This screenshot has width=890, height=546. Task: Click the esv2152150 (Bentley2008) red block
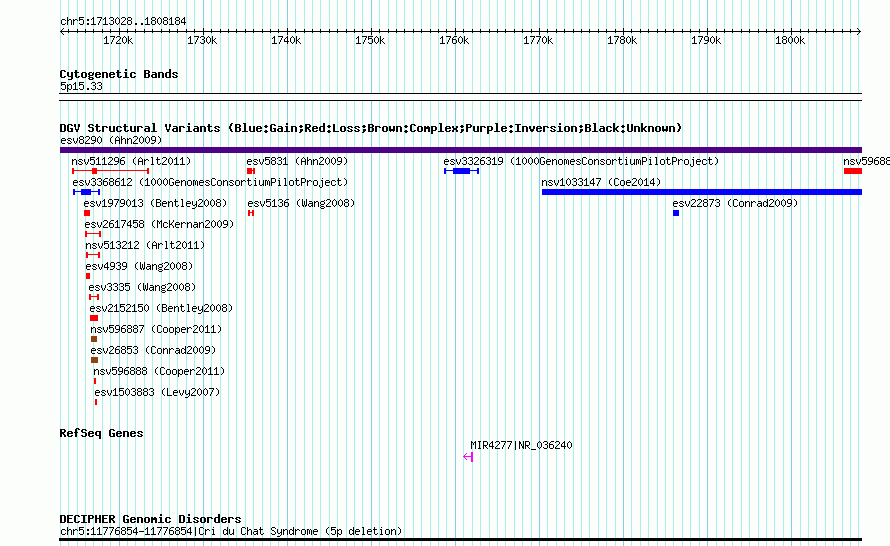pyautogui.click(x=94, y=318)
